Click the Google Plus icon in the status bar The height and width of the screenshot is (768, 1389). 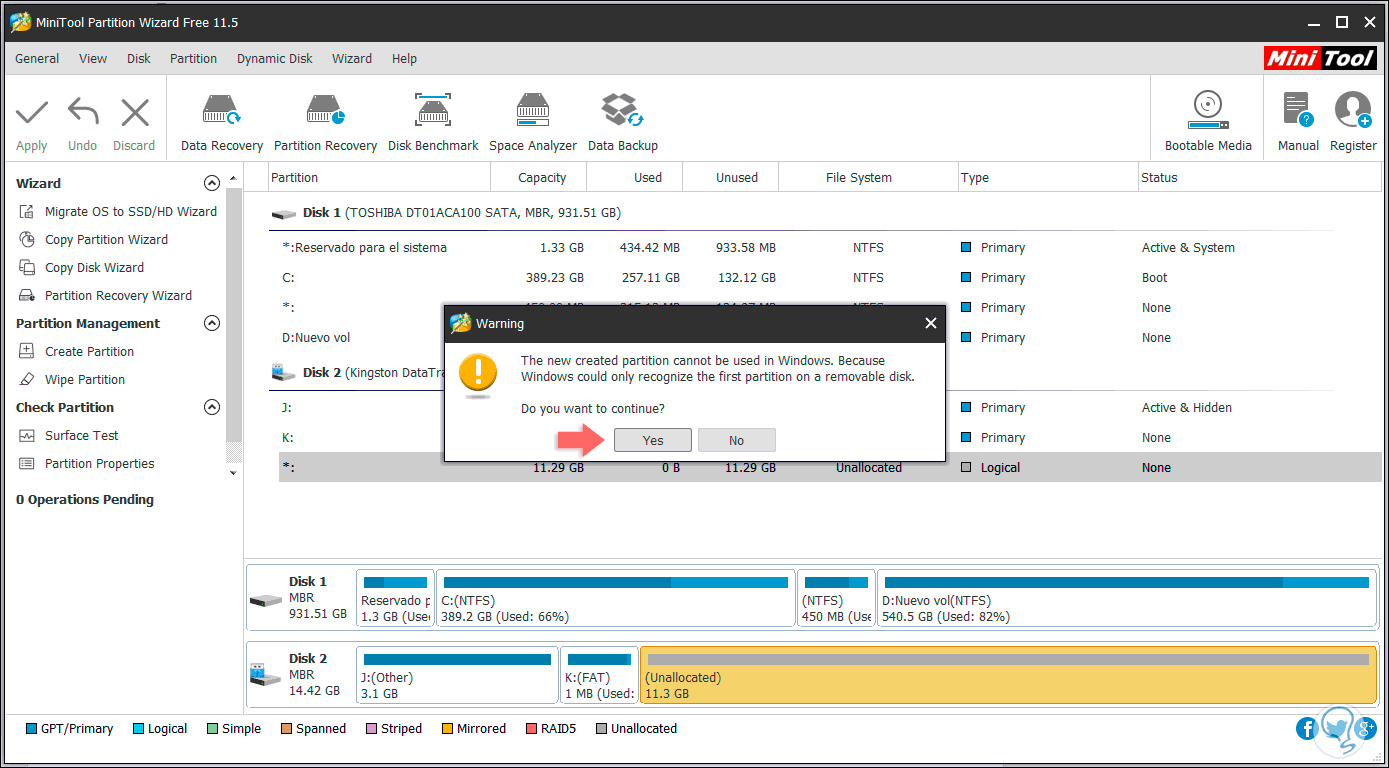(1364, 728)
